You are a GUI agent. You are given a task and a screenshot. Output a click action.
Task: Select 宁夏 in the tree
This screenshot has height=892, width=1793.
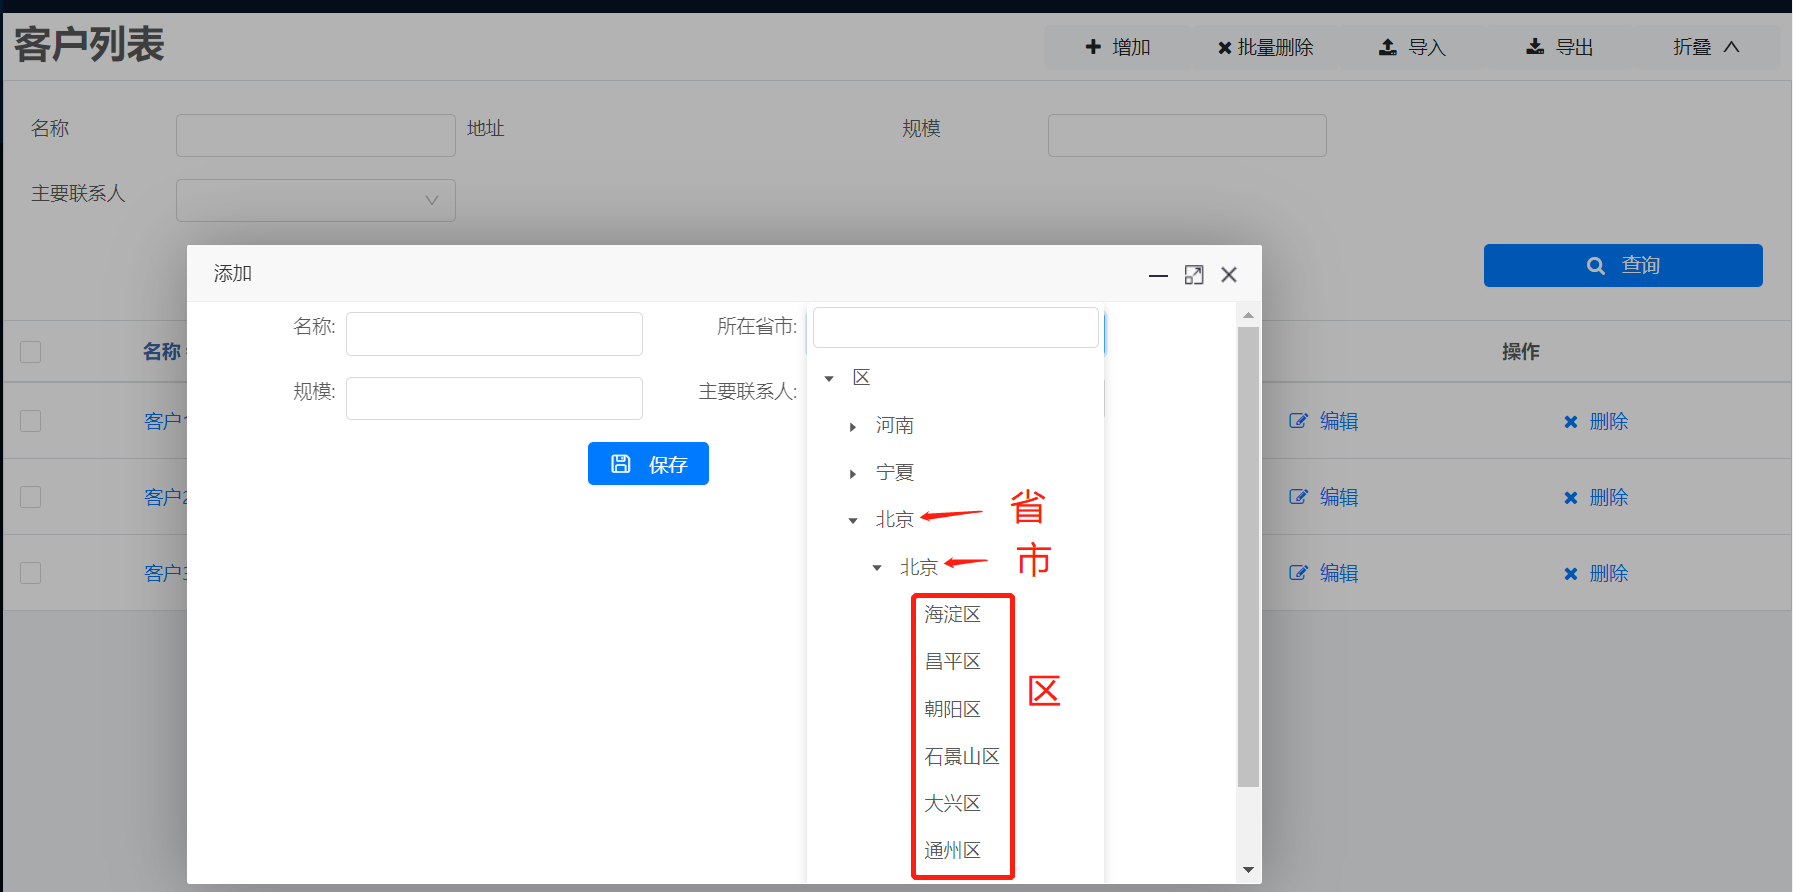[895, 472]
